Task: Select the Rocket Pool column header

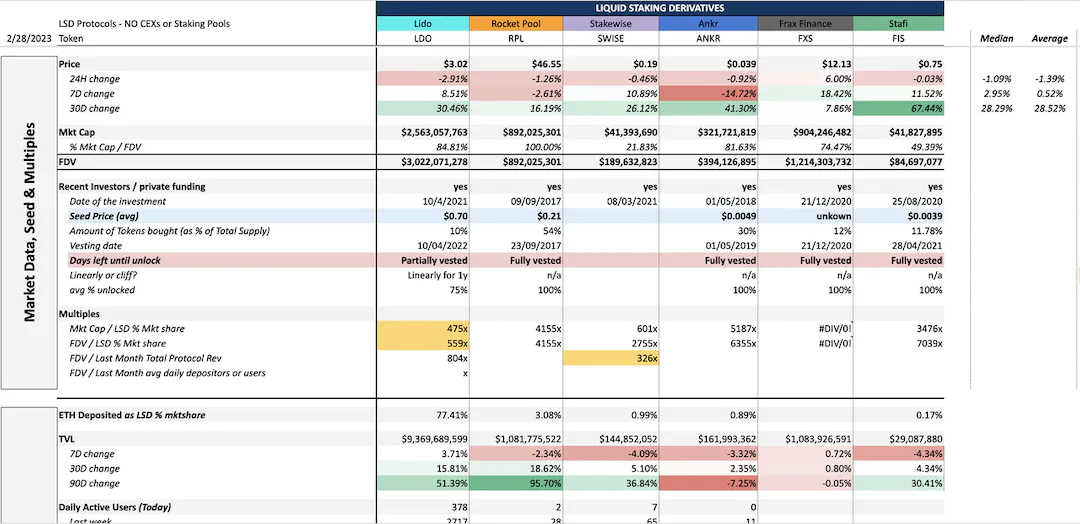Action: tap(516, 24)
